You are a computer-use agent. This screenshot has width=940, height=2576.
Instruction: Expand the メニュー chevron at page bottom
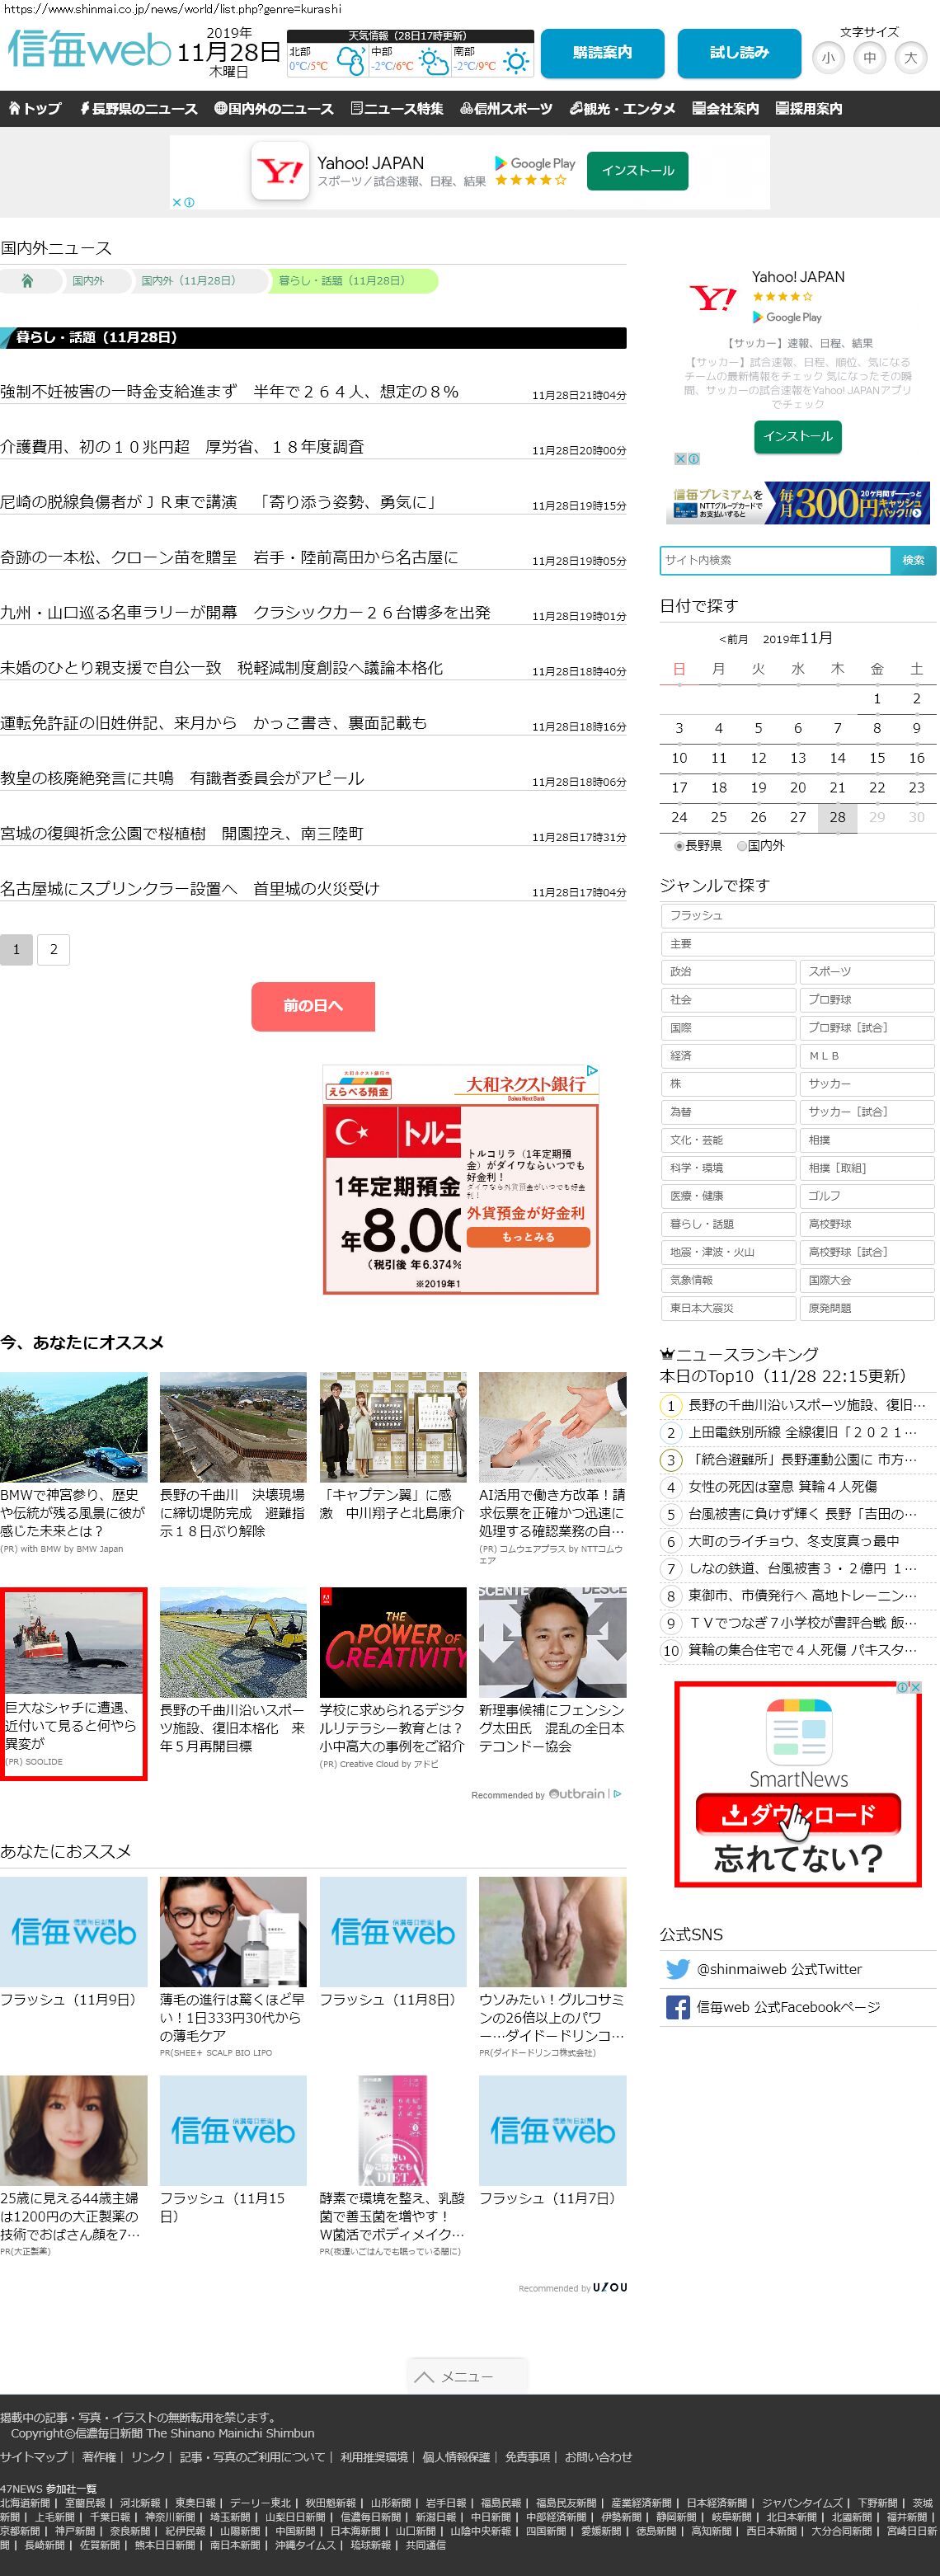[424, 2376]
